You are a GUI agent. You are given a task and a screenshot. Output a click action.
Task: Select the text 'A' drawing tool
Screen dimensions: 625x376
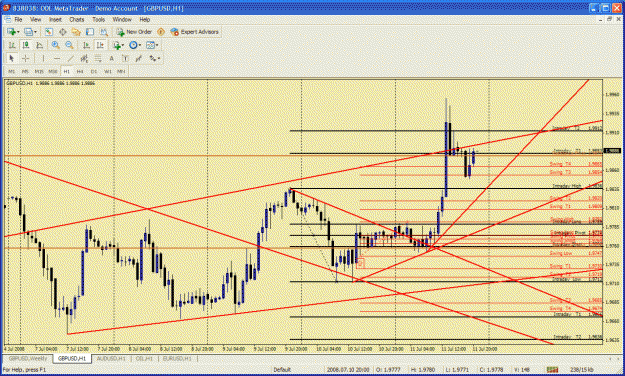coord(112,58)
